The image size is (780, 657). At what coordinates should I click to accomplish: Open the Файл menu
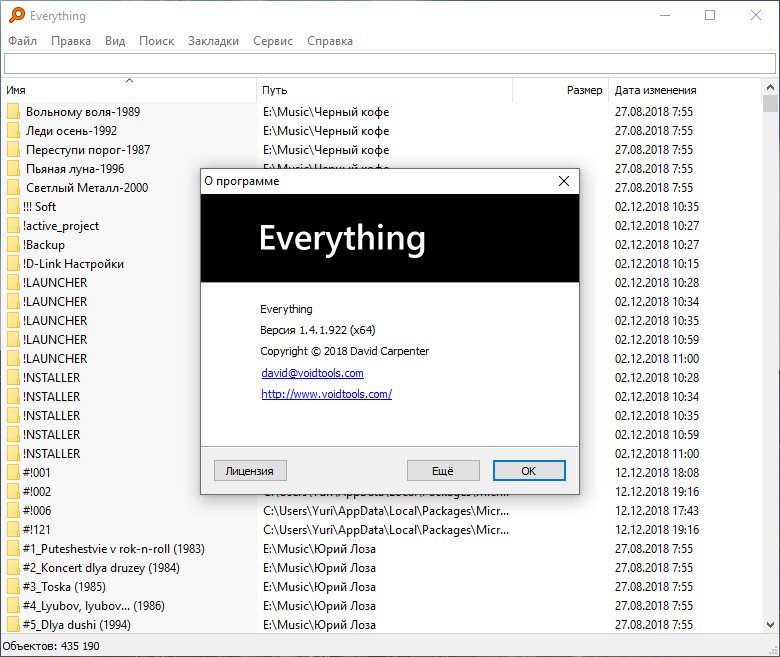tap(22, 41)
